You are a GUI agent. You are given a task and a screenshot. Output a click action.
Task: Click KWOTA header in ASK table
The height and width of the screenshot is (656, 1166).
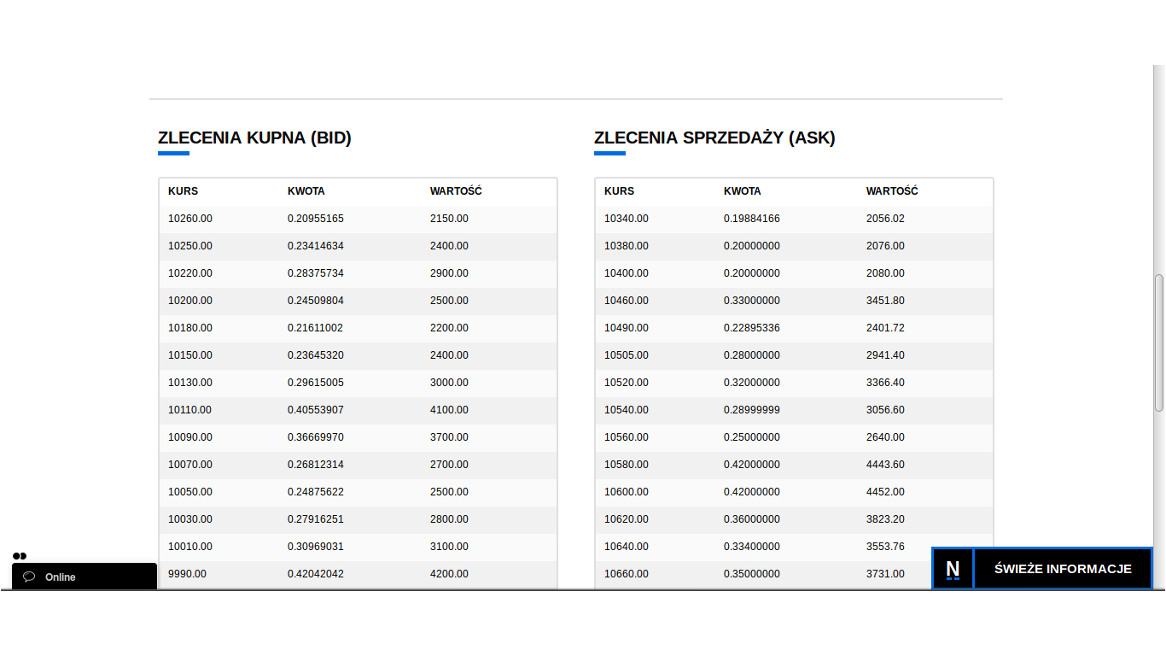point(742,191)
